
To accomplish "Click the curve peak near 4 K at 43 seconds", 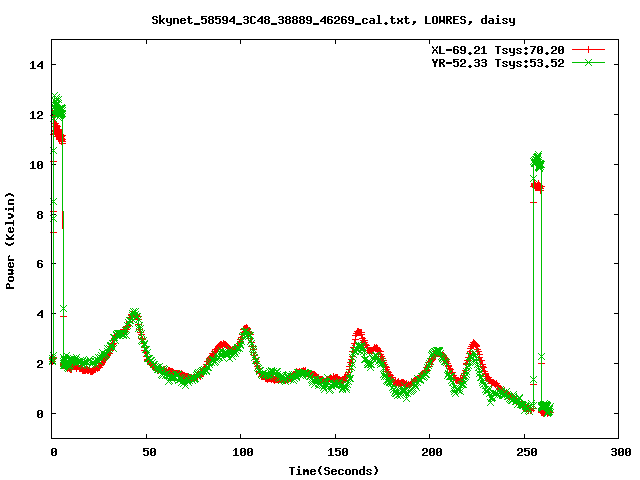I will point(134,315).
